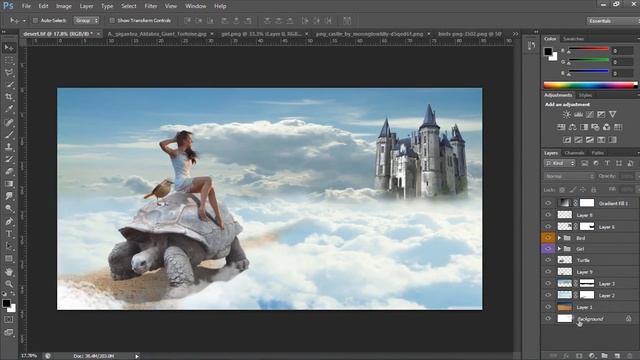Click the zoom percentage field in status bar

29,356
